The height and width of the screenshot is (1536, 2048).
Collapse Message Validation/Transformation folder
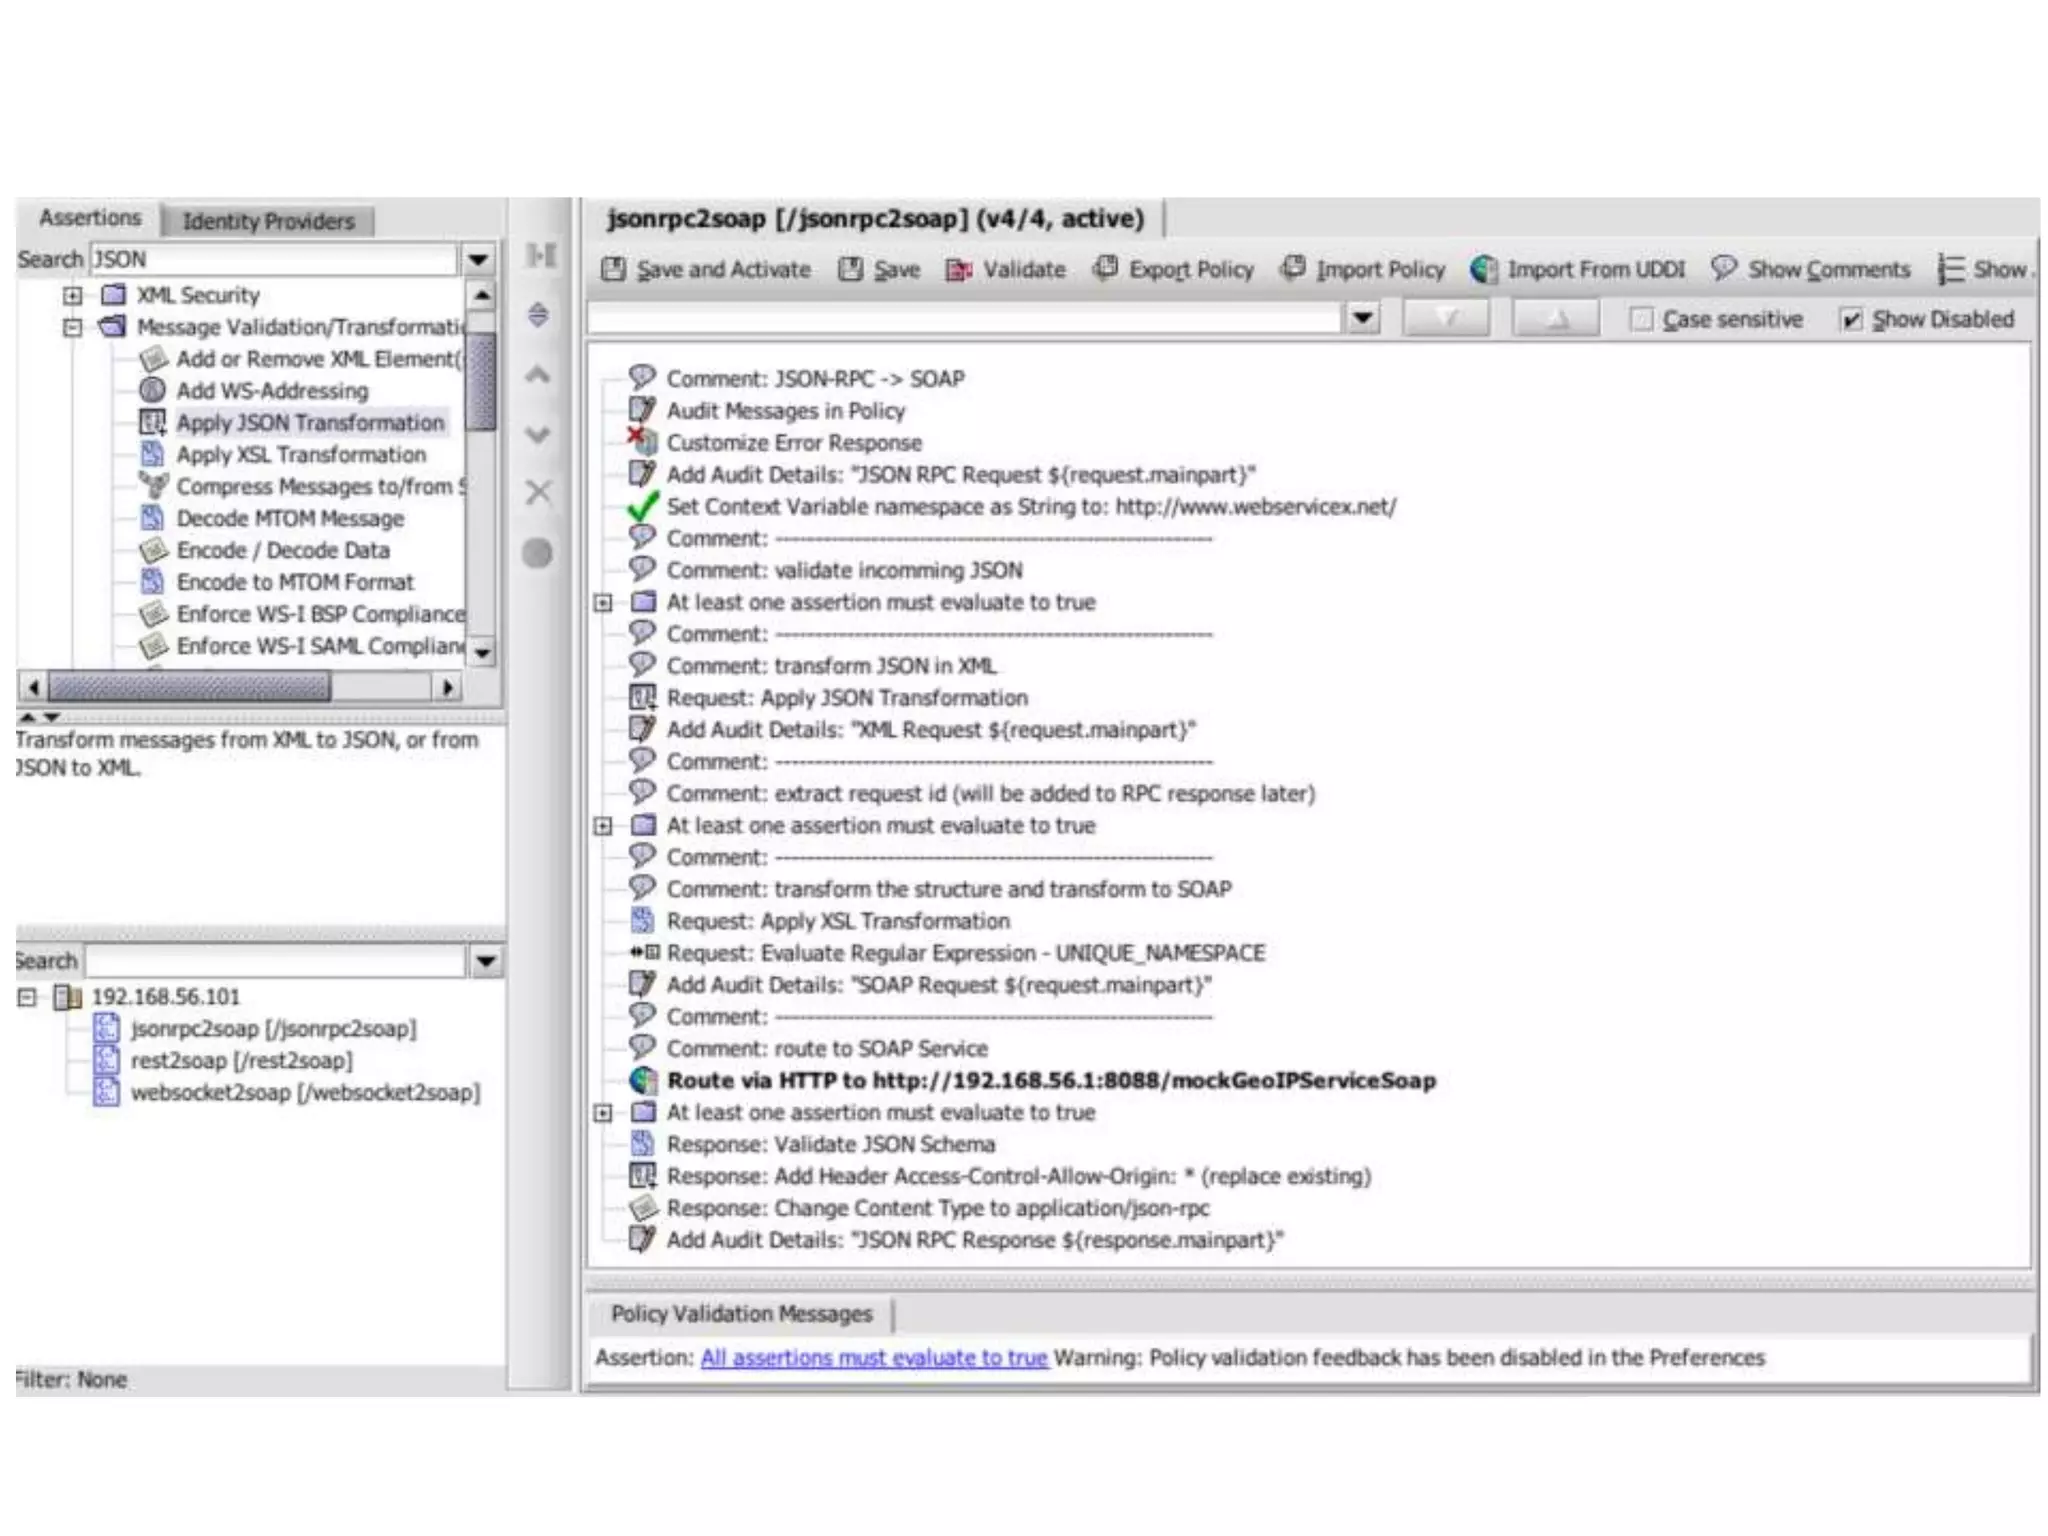click(72, 327)
